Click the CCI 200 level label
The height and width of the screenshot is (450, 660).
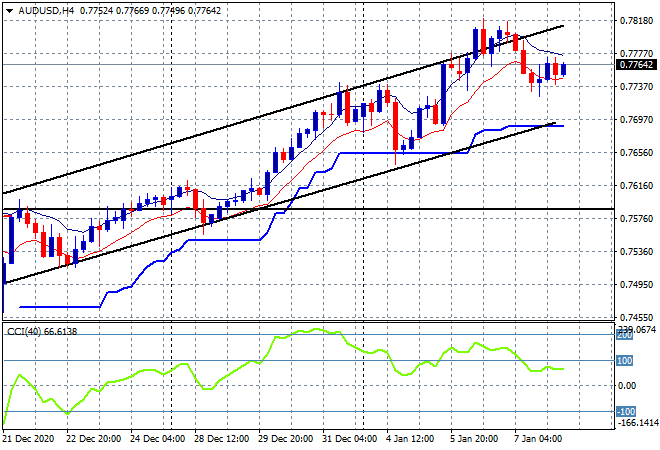point(625,335)
